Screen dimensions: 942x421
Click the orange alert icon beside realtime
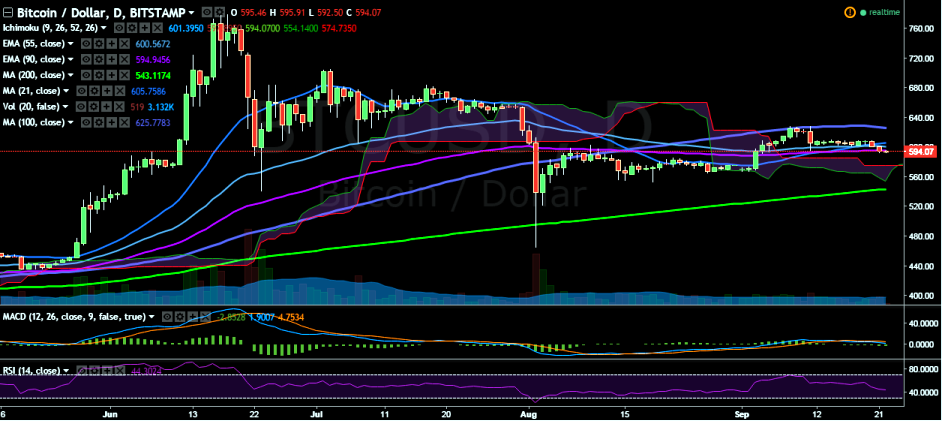coord(849,12)
